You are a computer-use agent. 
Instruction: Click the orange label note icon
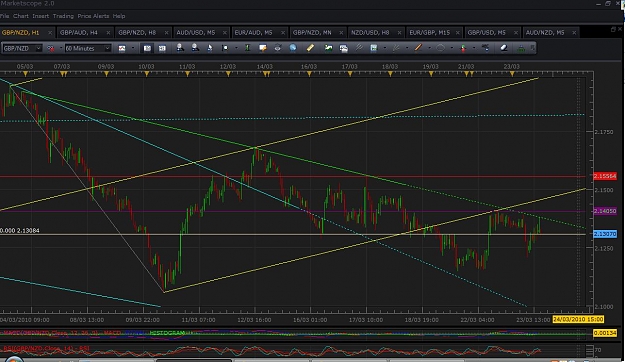point(263,48)
